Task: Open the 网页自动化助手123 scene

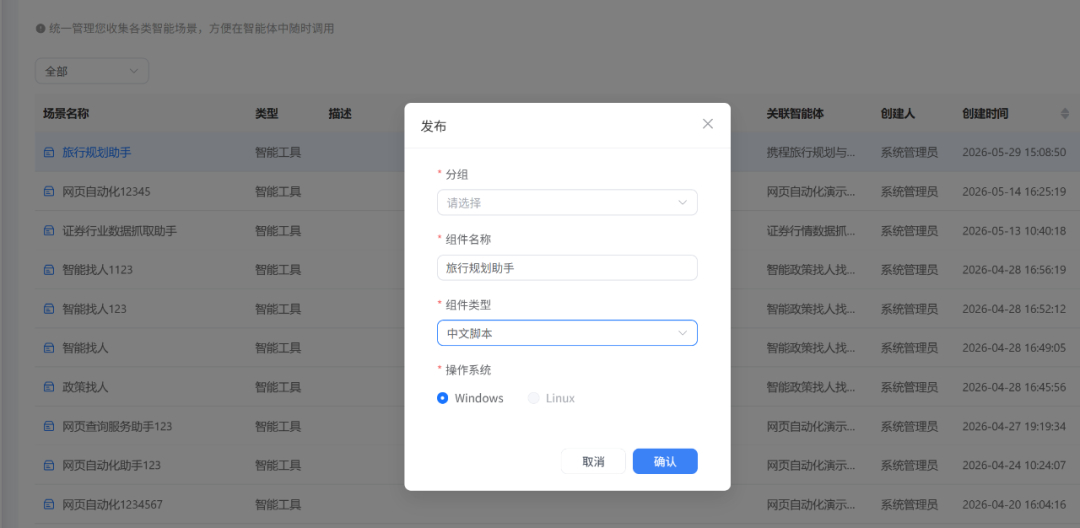Action: [111, 465]
